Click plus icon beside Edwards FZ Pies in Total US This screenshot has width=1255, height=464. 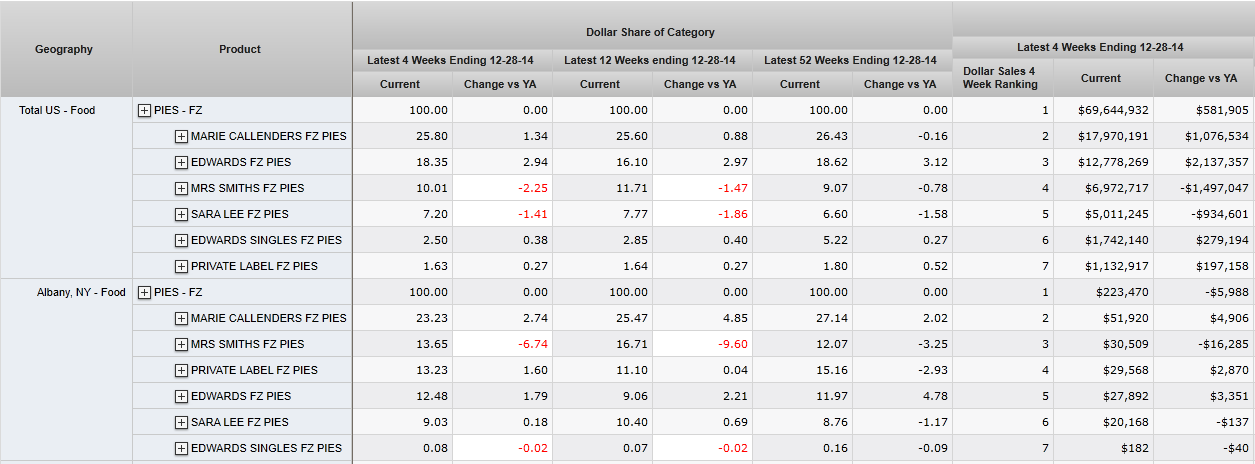[181, 162]
